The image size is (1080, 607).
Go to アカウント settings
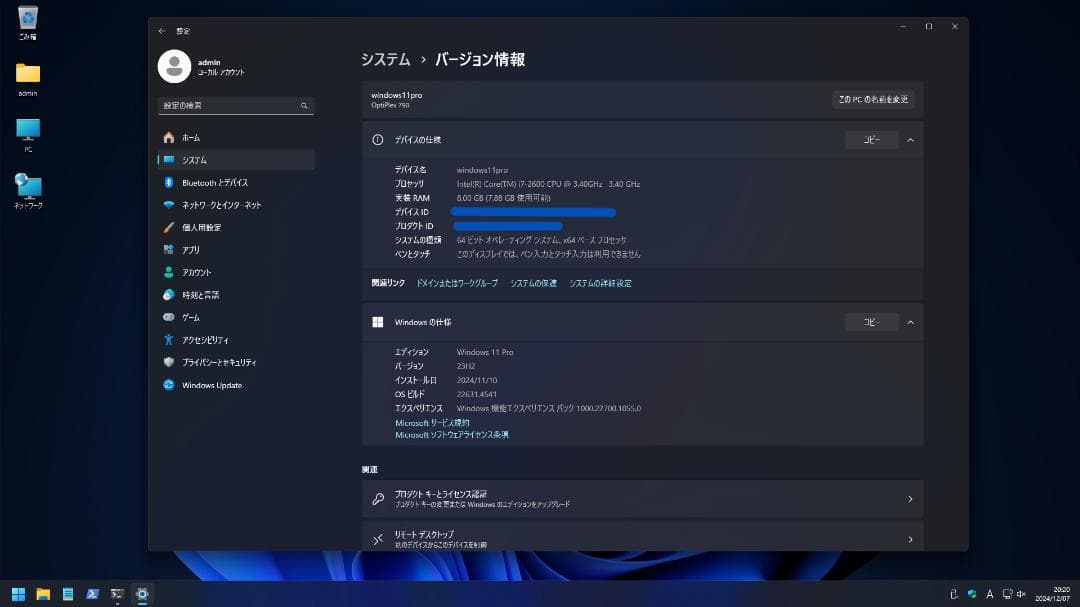click(196, 272)
